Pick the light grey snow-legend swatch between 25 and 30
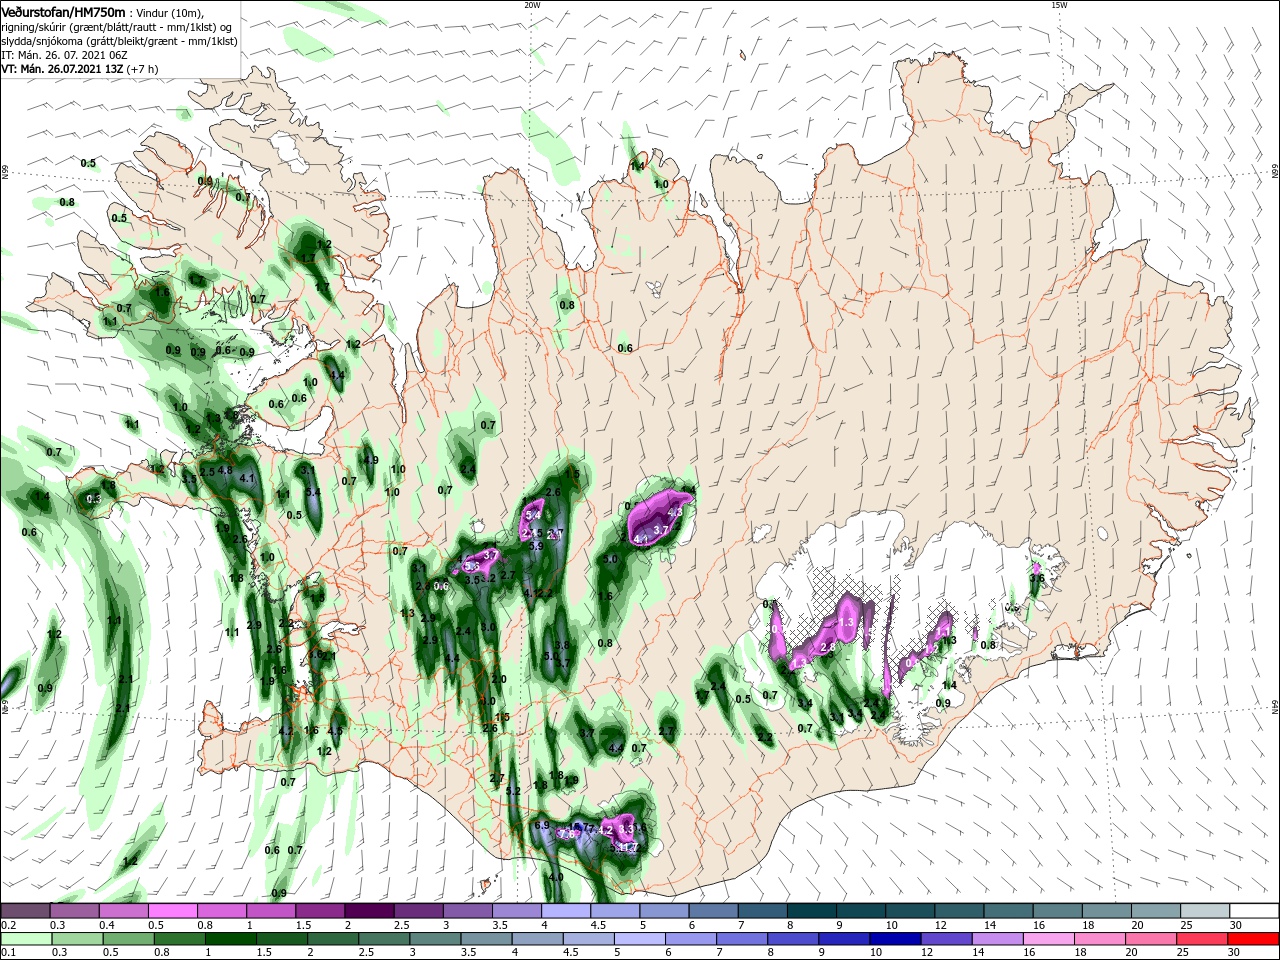The image size is (1280, 960). (1205, 910)
